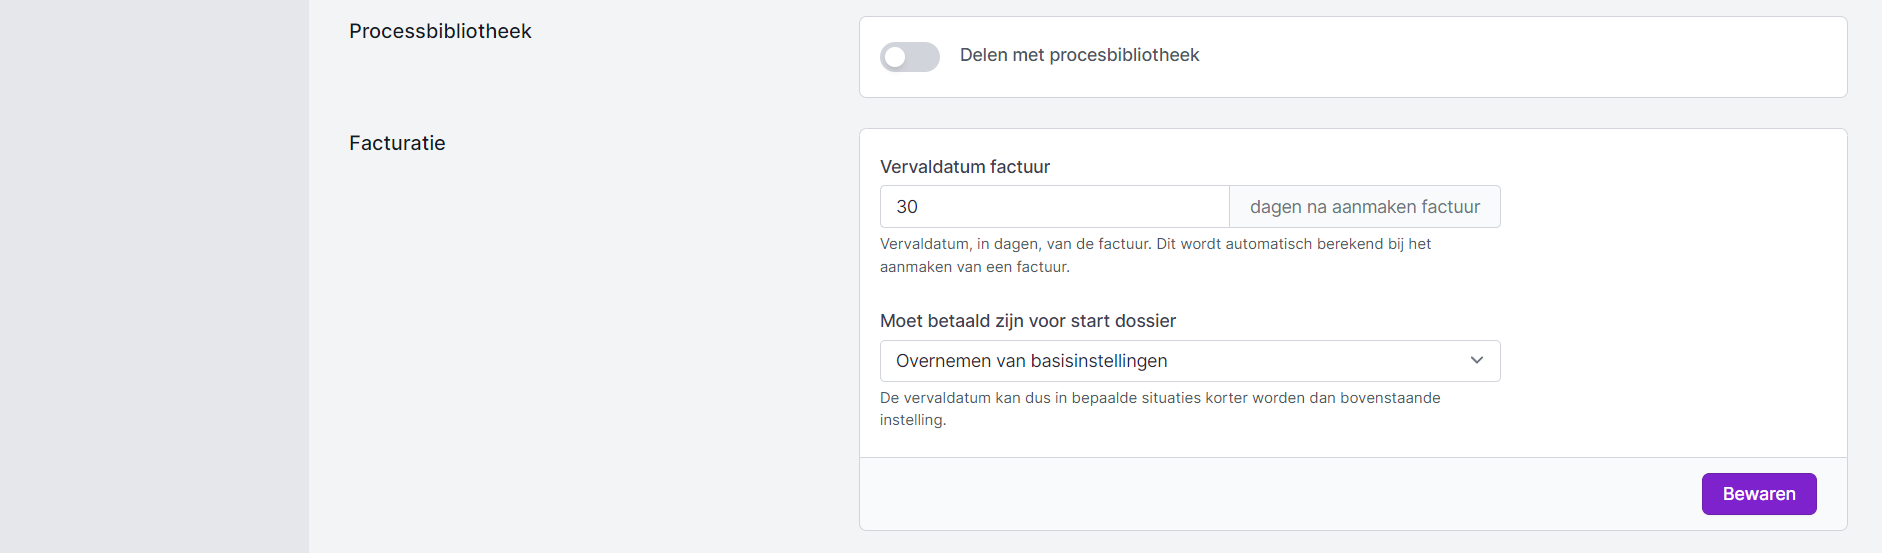
Task: Click the hint text 'De vervaldatum kan dus'
Action: [1160, 398]
